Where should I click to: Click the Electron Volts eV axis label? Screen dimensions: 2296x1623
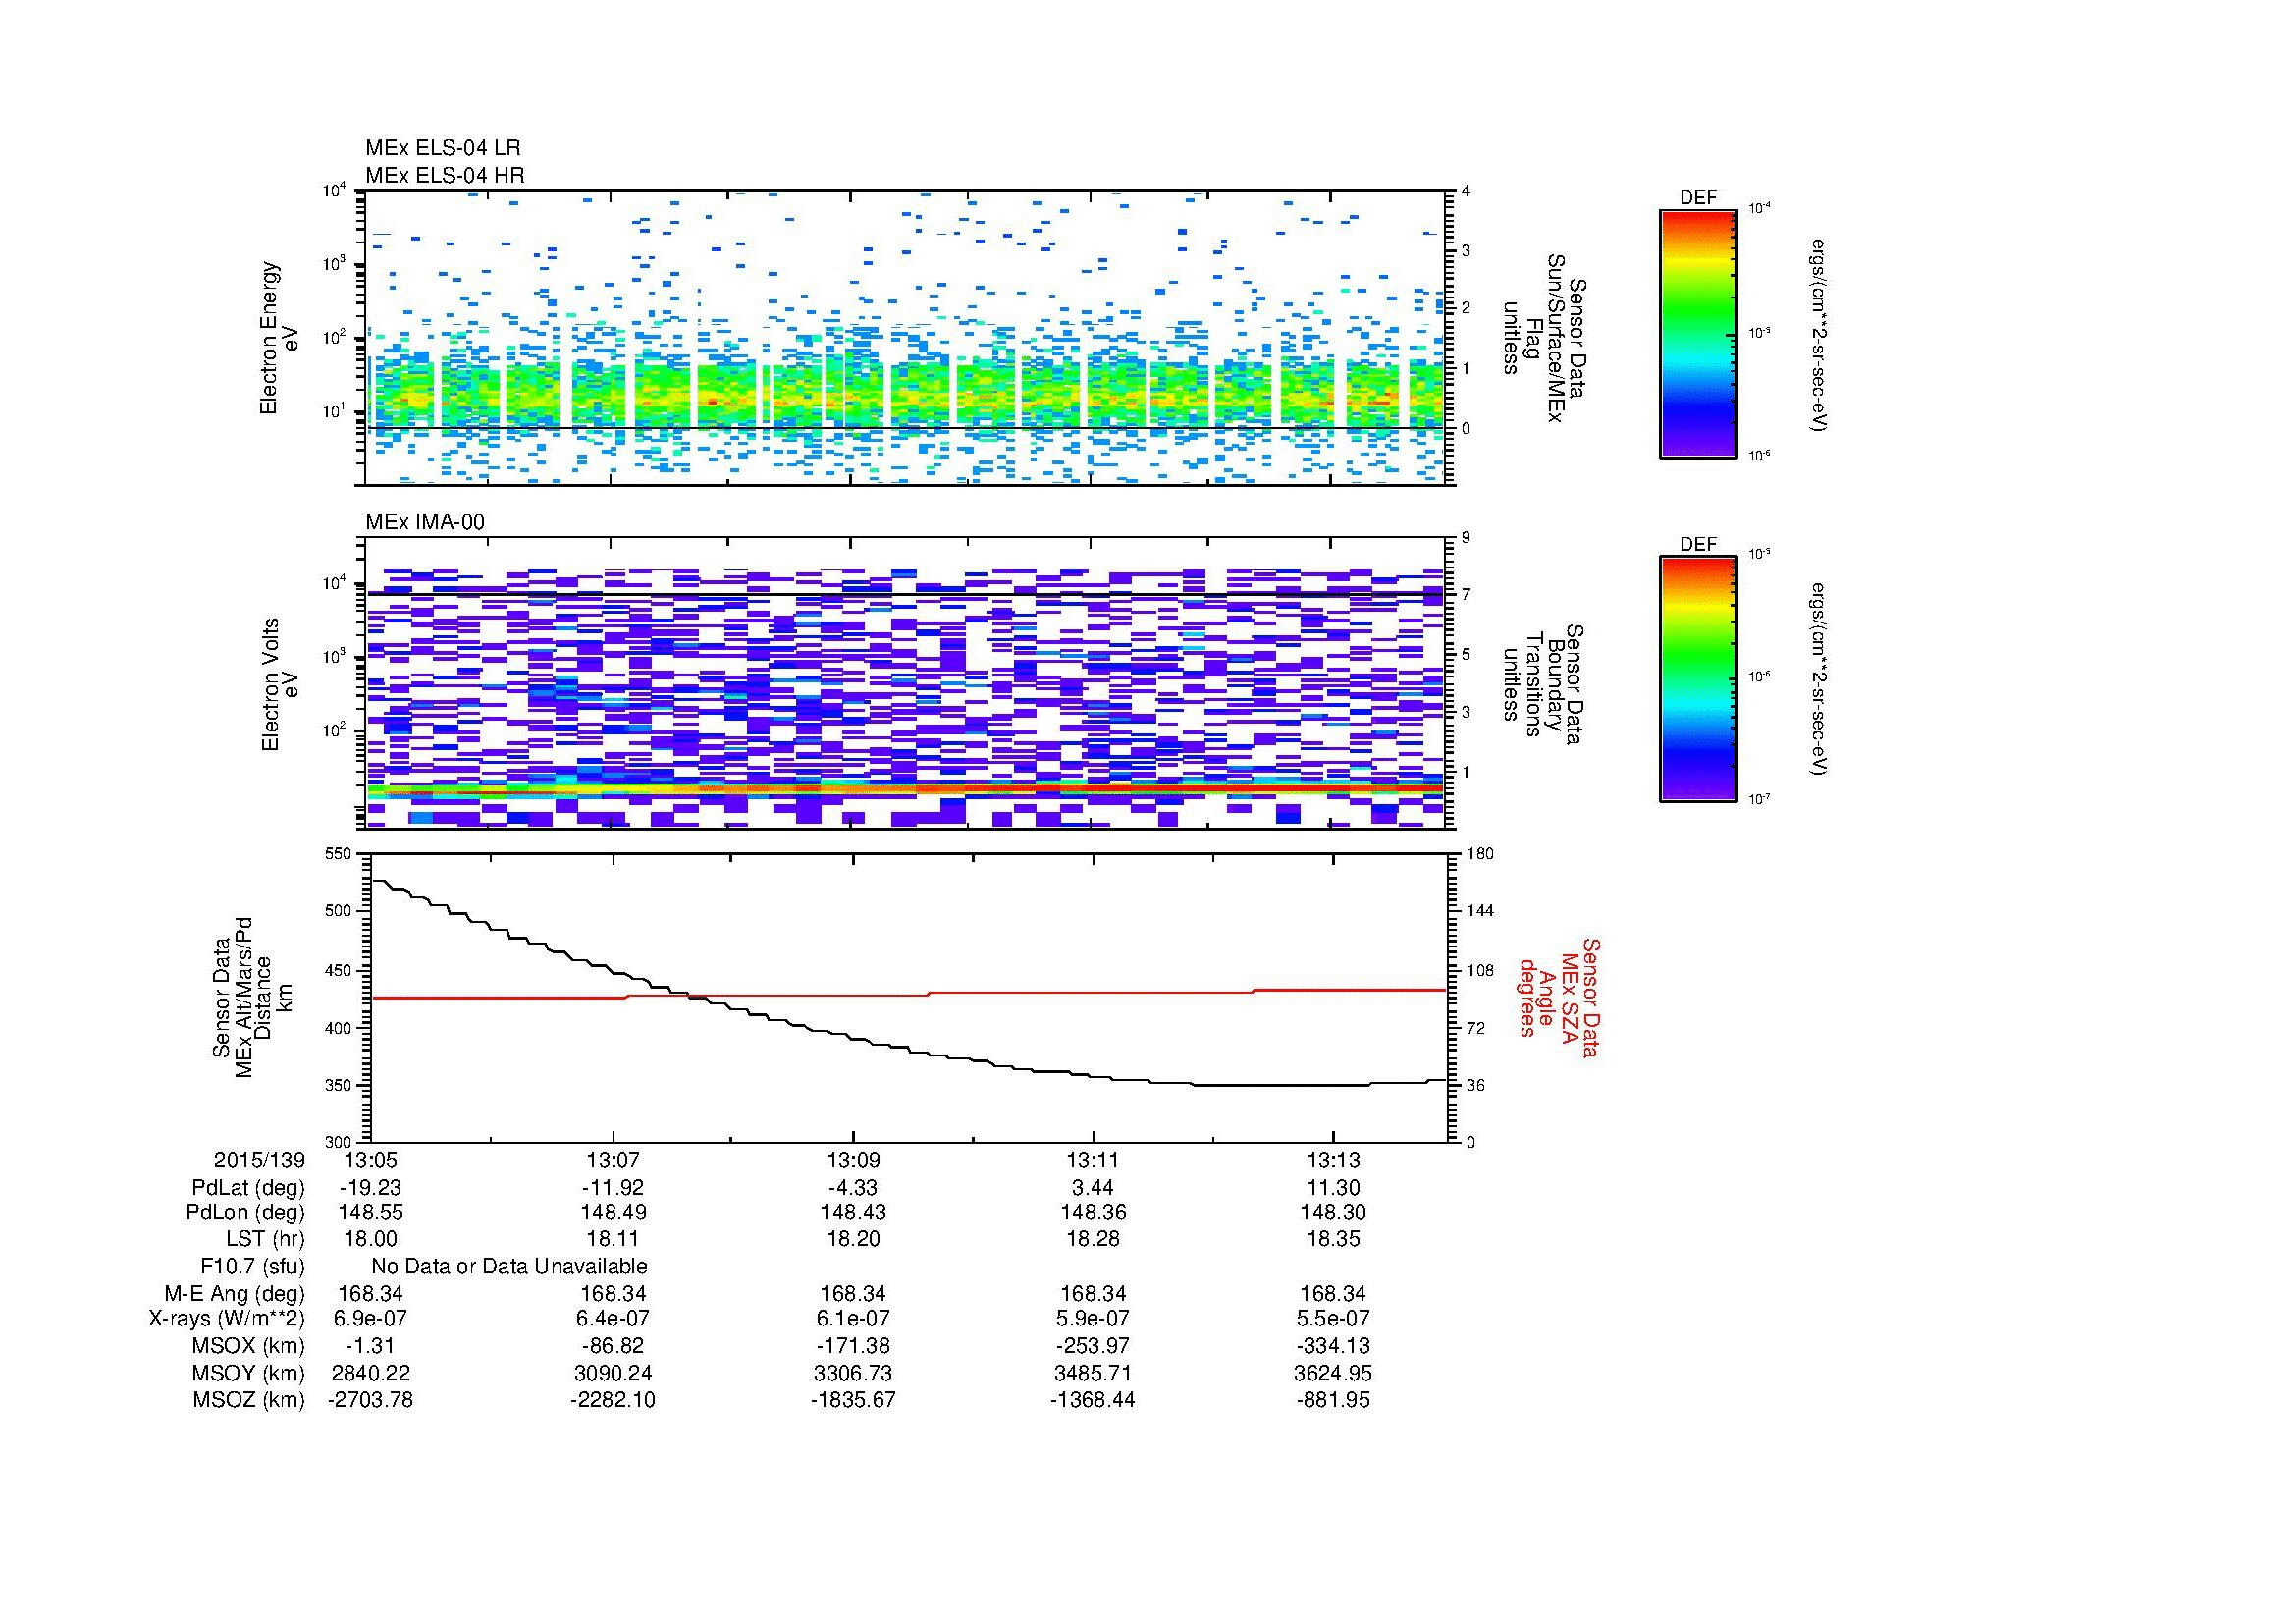click(279, 684)
